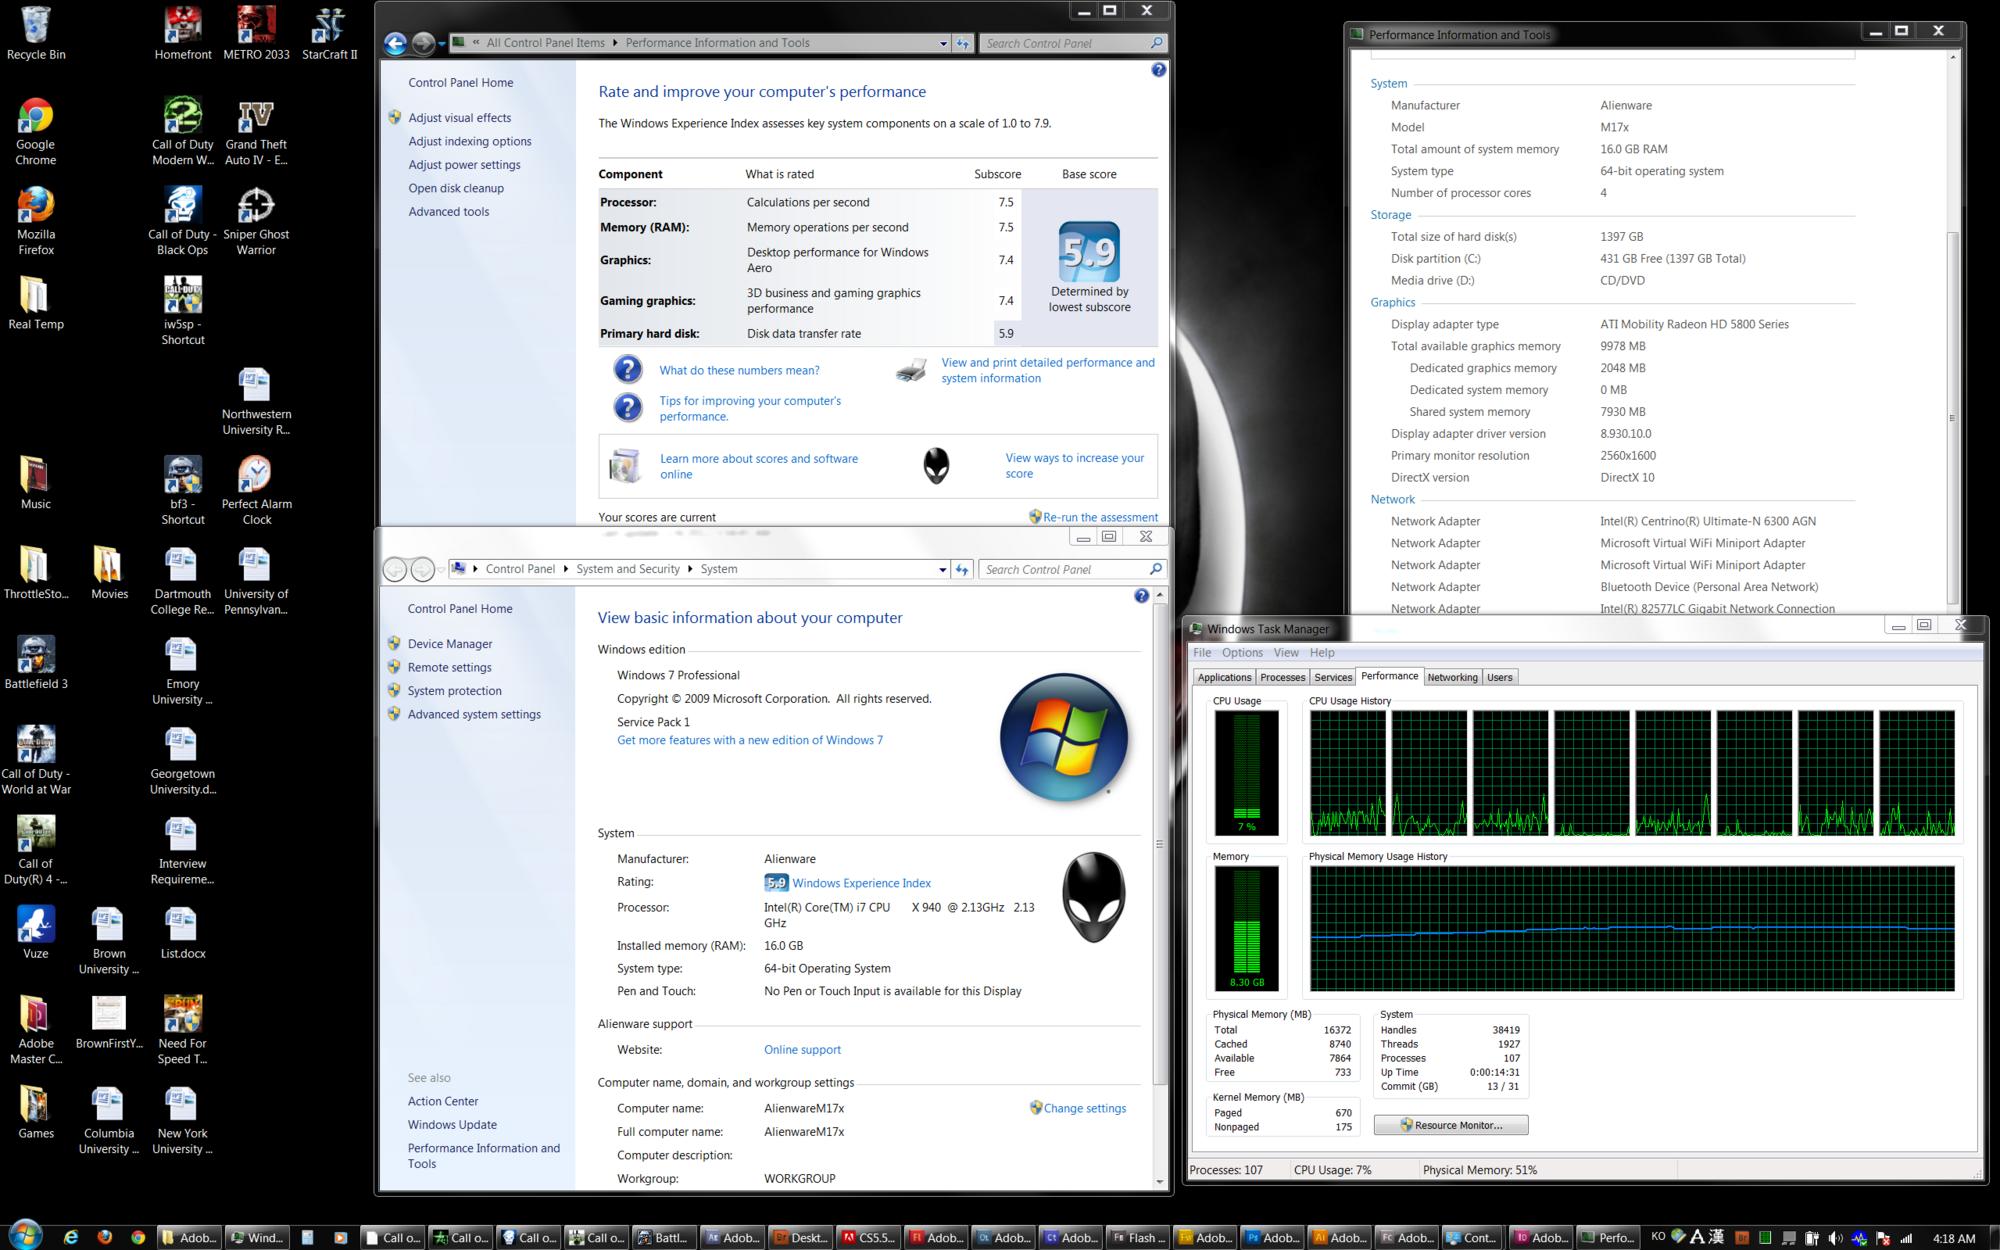Switch to the Services tab

coord(1333,677)
